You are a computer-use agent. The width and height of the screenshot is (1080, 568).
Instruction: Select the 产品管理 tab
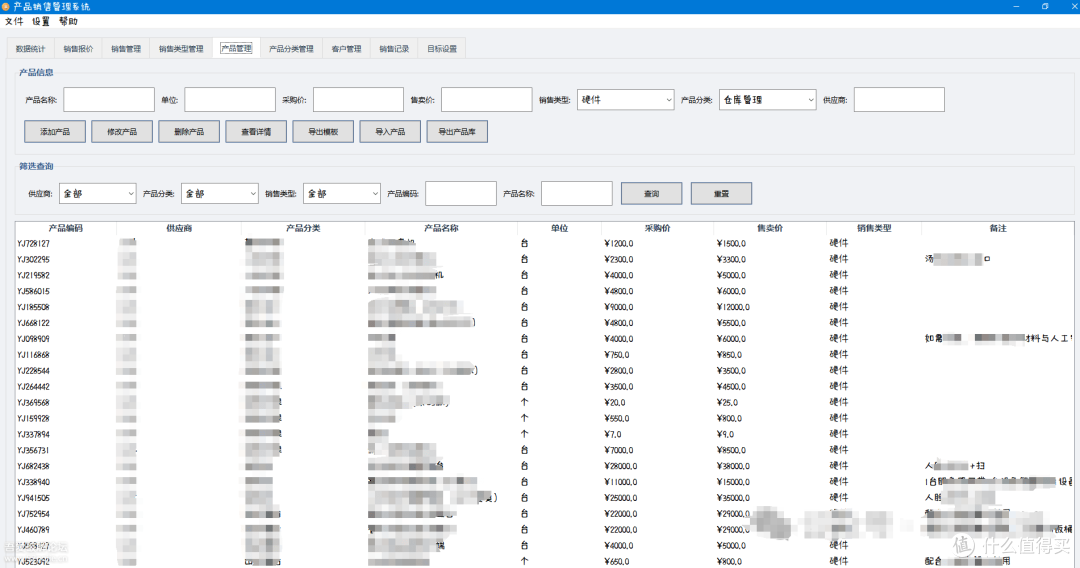(x=236, y=48)
